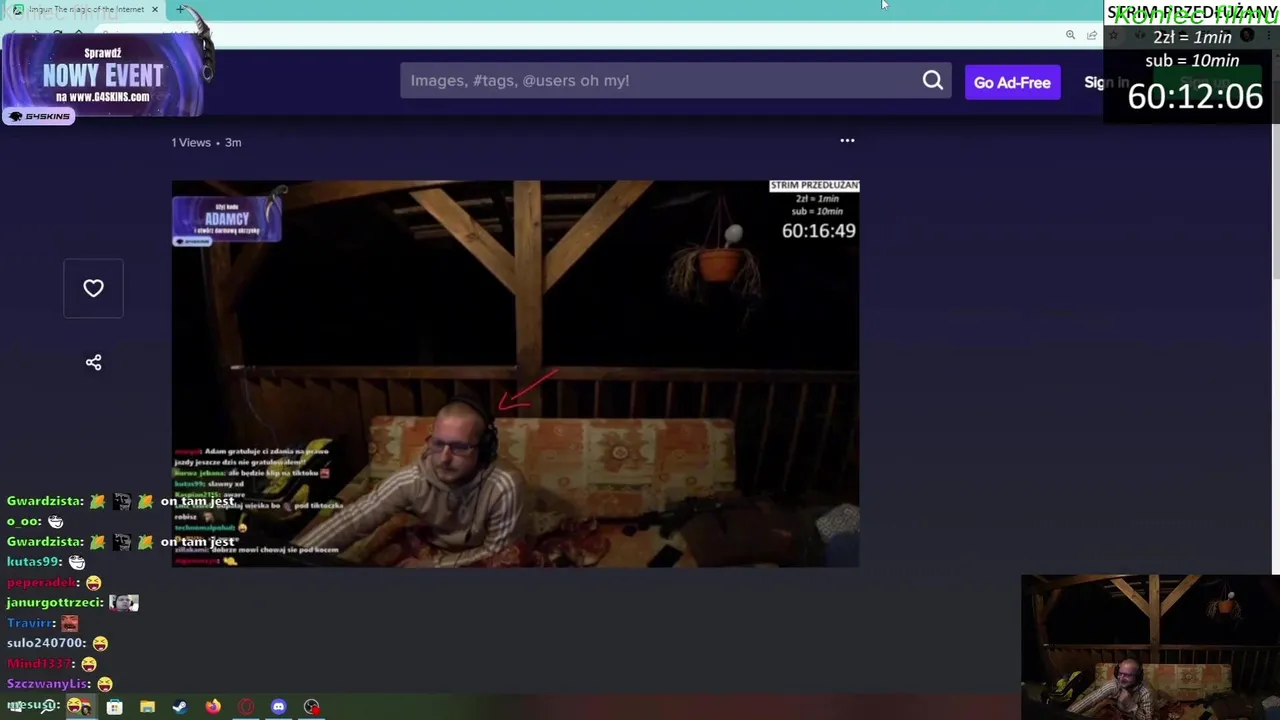Open the three-dots post options menu
This screenshot has width=1280, height=720.
[x=847, y=141]
